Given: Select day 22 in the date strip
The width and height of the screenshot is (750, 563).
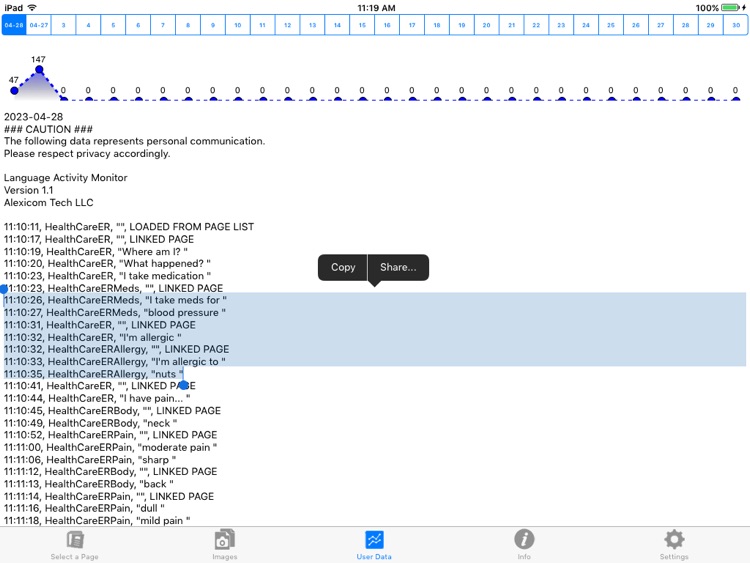Looking at the screenshot, I should (x=537, y=25).
